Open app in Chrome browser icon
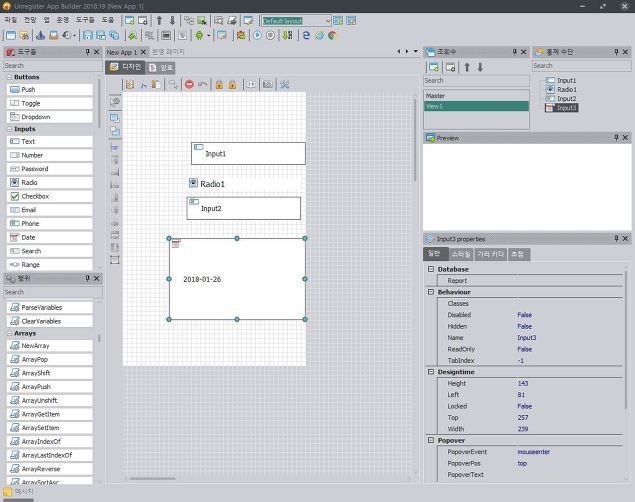The height and width of the screenshot is (502, 635). [x=332, y=36]
